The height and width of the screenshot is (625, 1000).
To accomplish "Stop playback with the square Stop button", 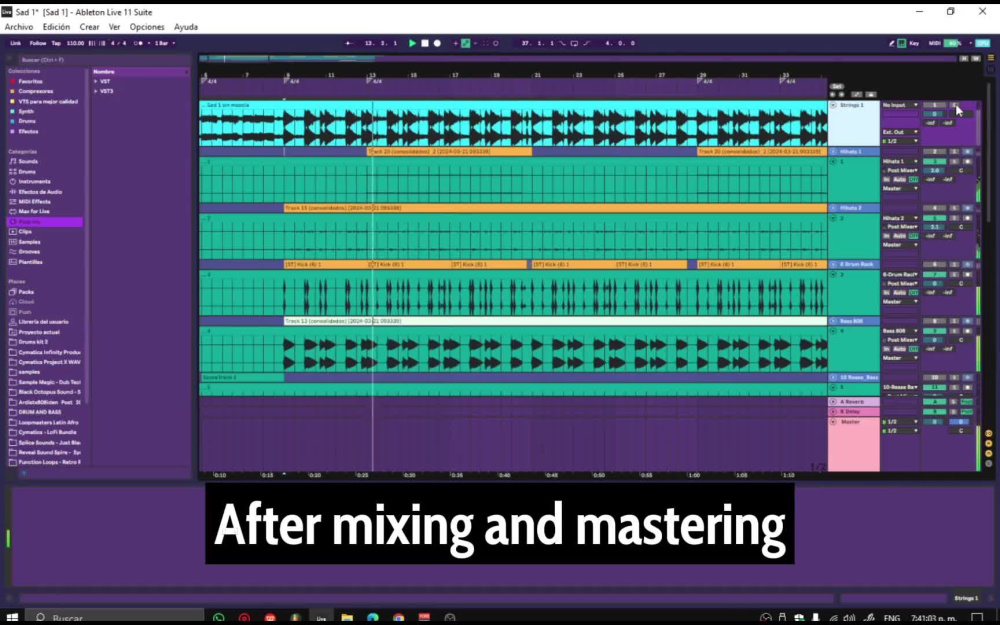I will point(425,43).
